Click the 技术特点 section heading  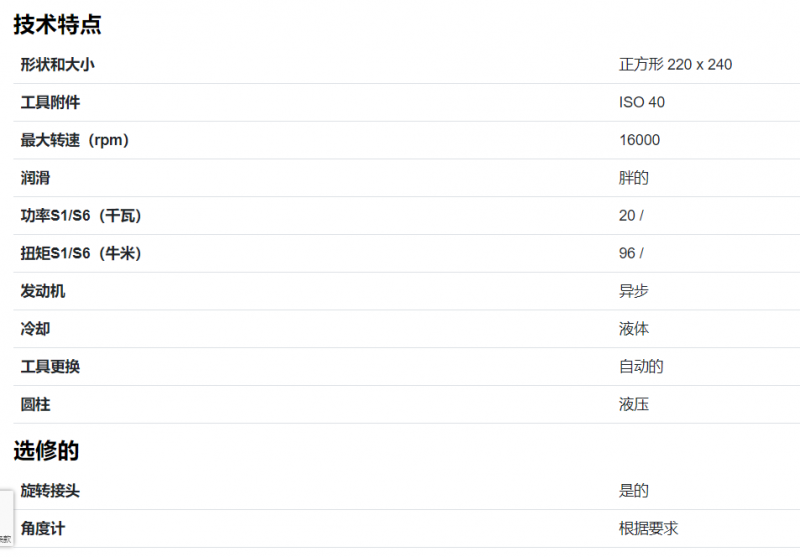click(57, 24)
